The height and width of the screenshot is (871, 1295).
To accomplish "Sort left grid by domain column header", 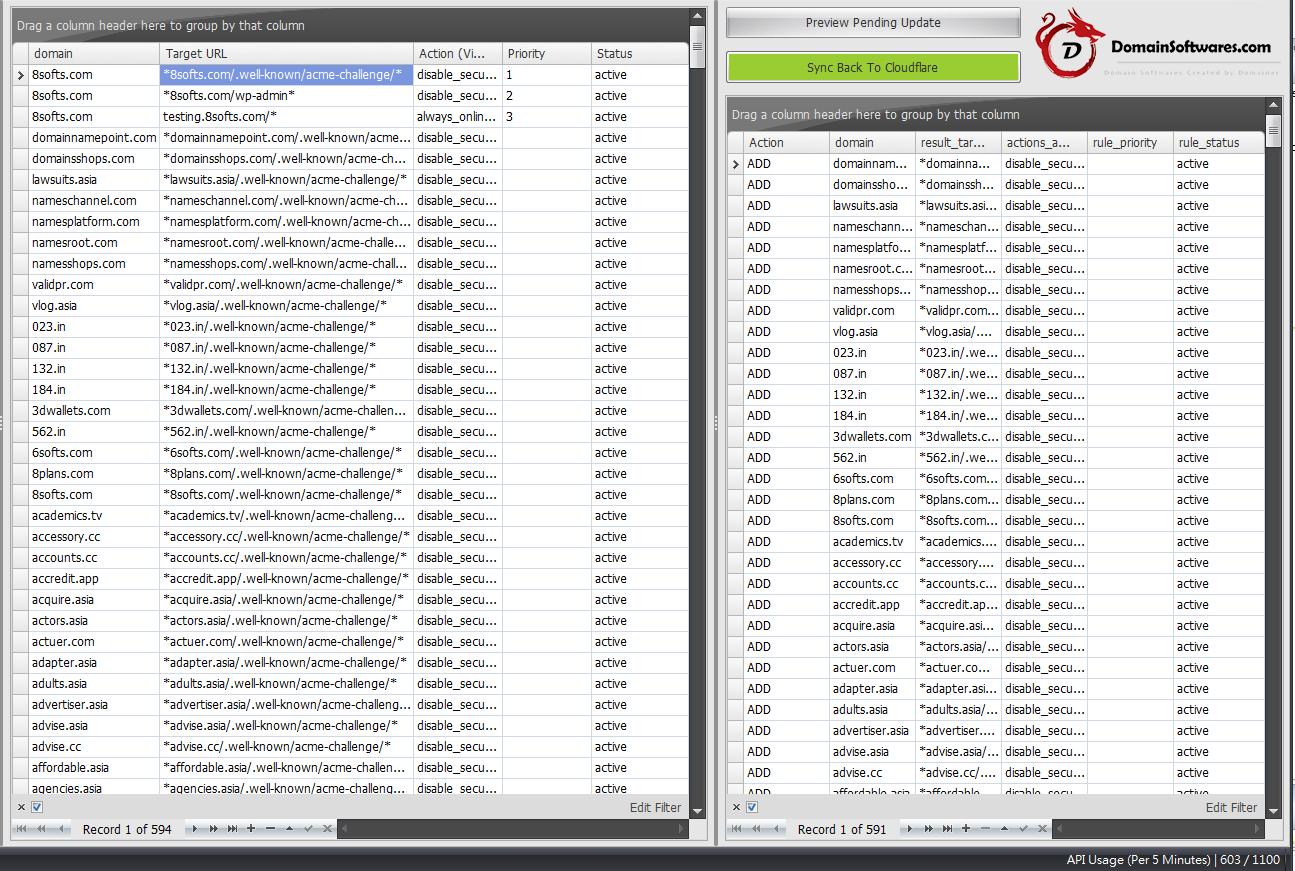I will 94,53.
